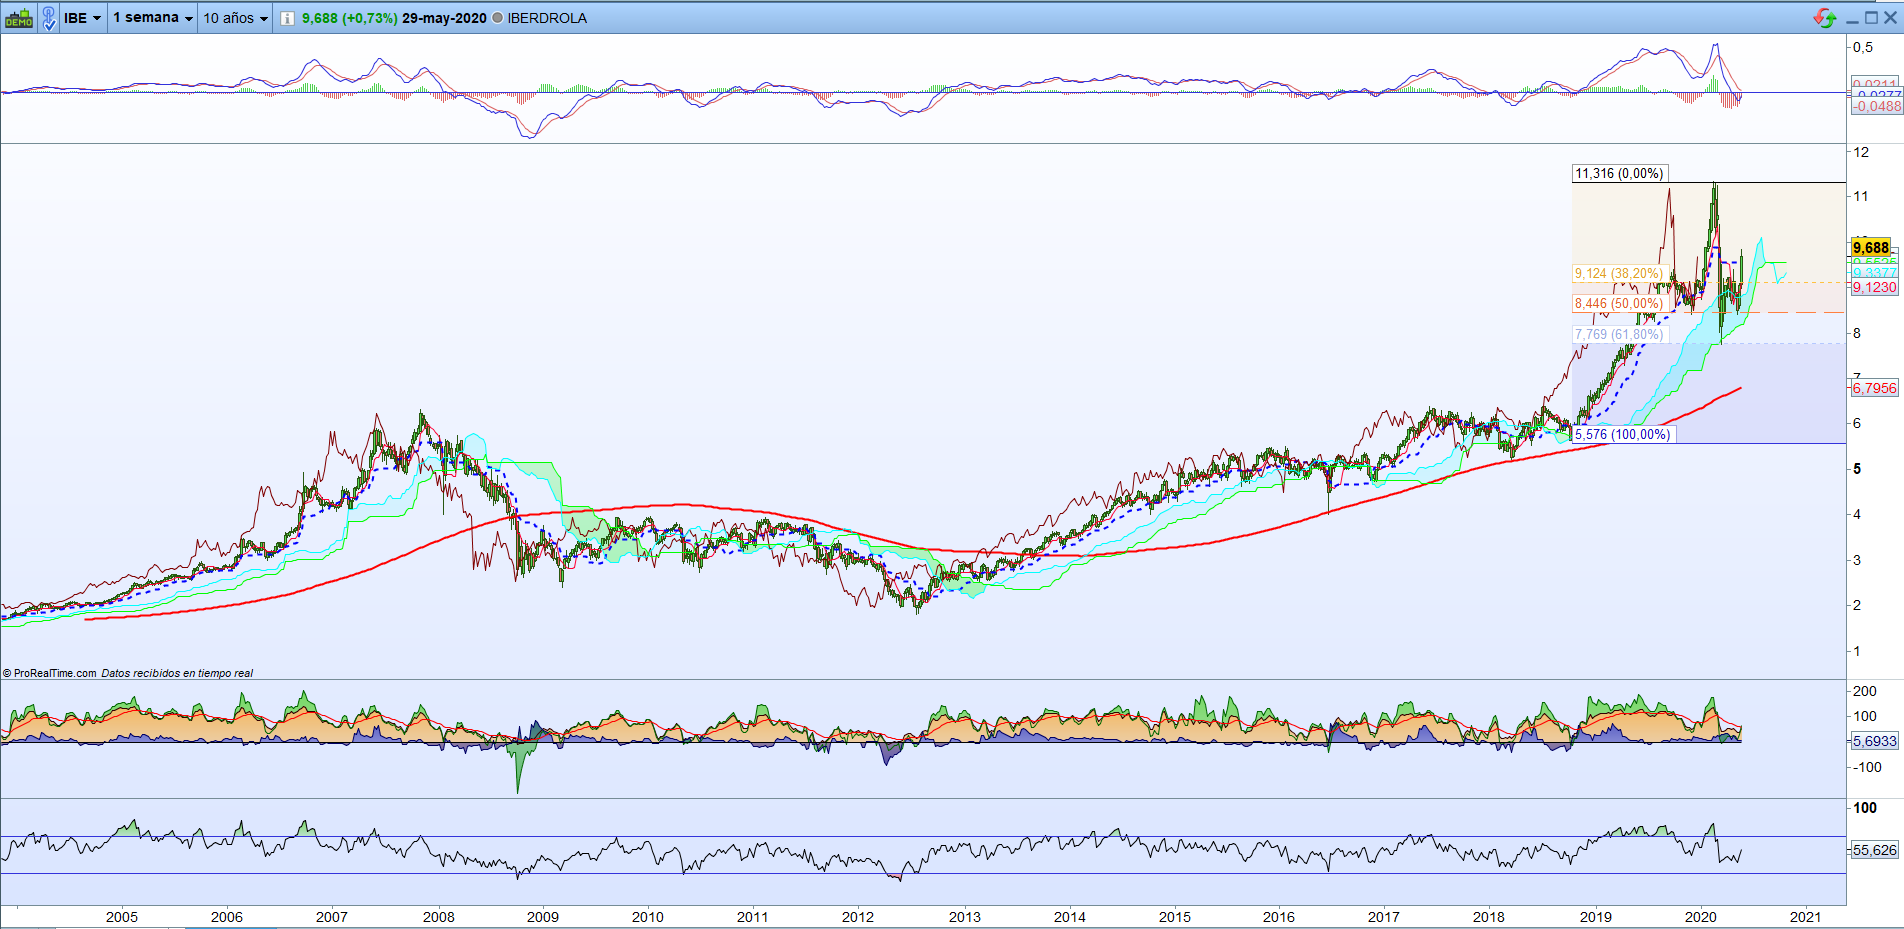Click the 0,5 level on the MACD axis
Image resolution: width=1904 pixels, height=929 pixels.
click(1863, 47)
